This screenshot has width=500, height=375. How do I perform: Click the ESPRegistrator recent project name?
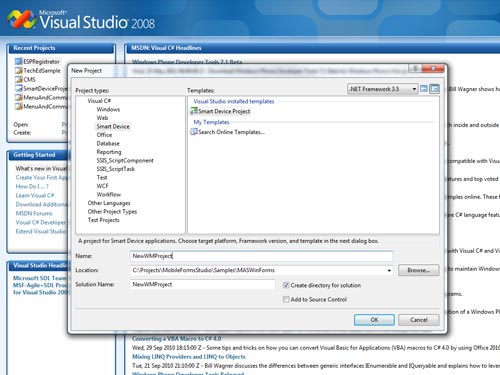(x=41, y=61)
